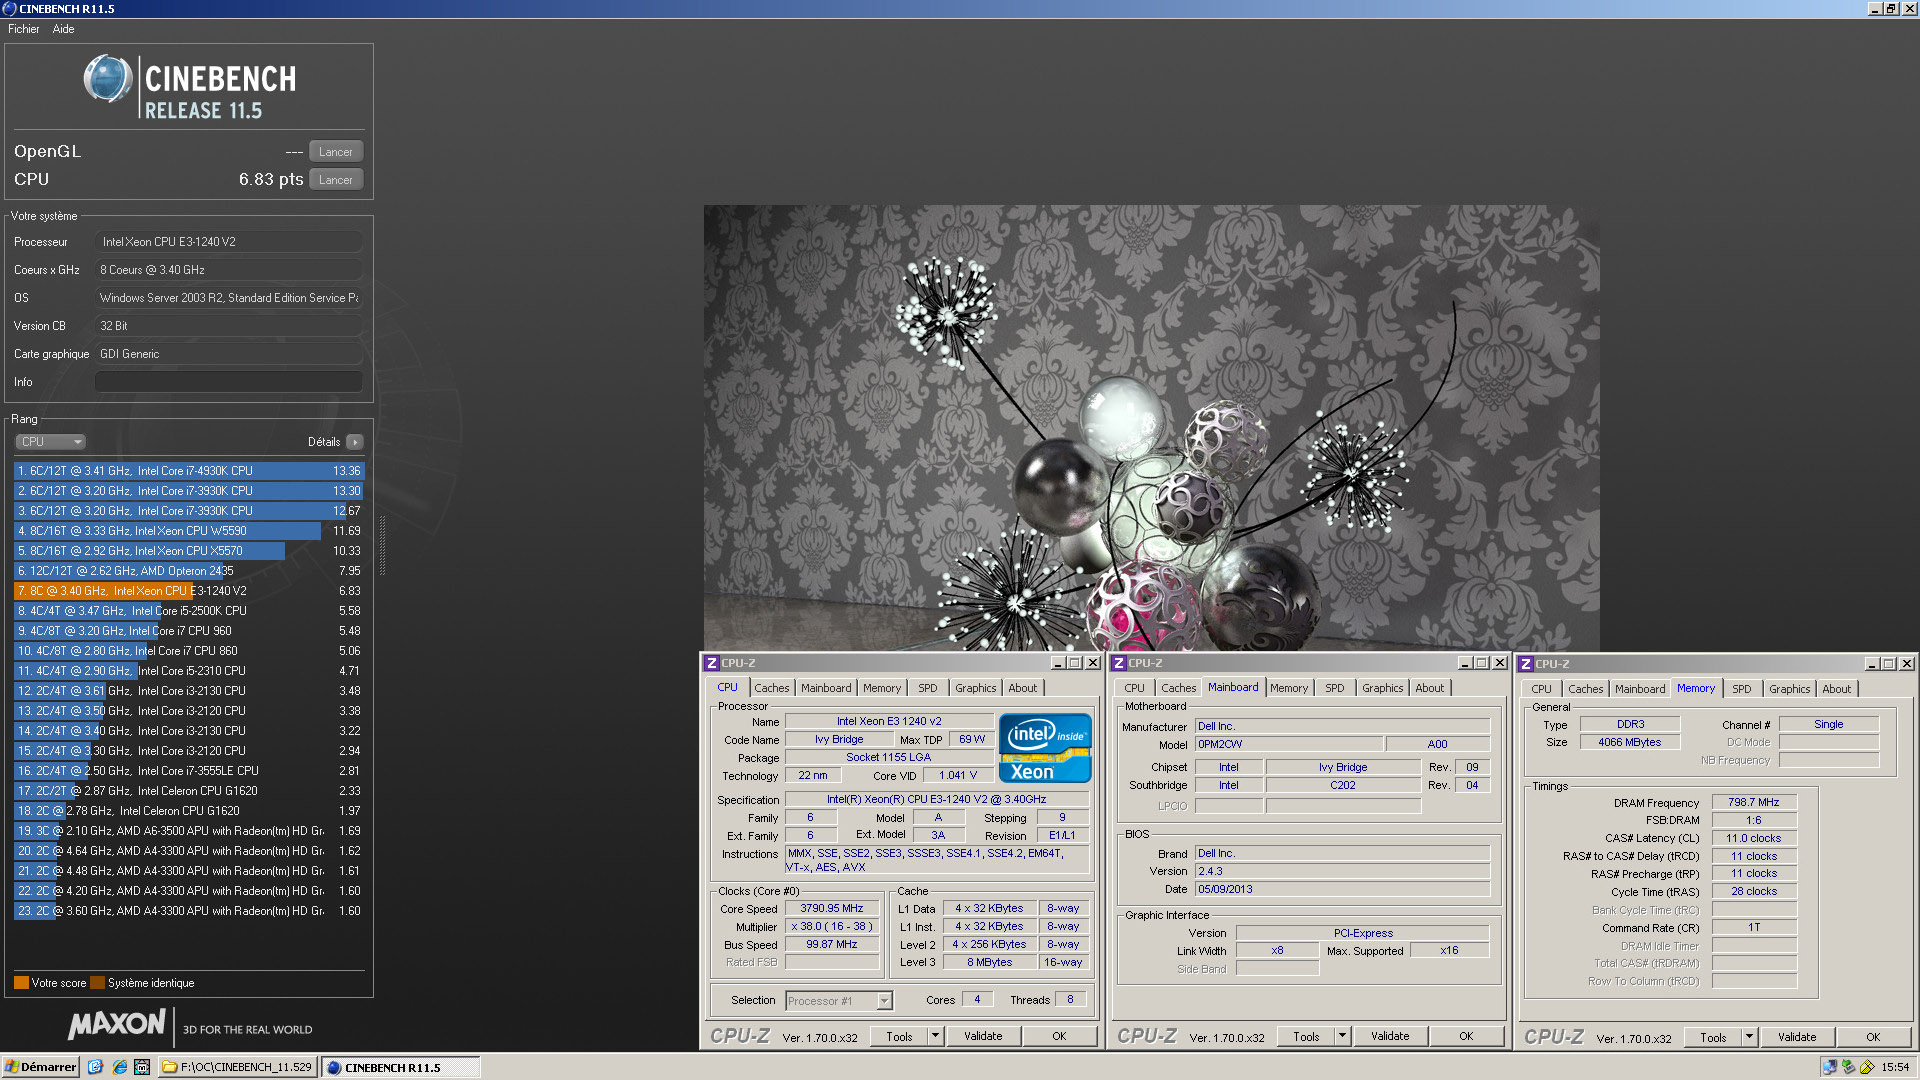Select ranking row Intel Core i7-4930K CPU
The image size is (1920, 1080).
click(189, 471)
